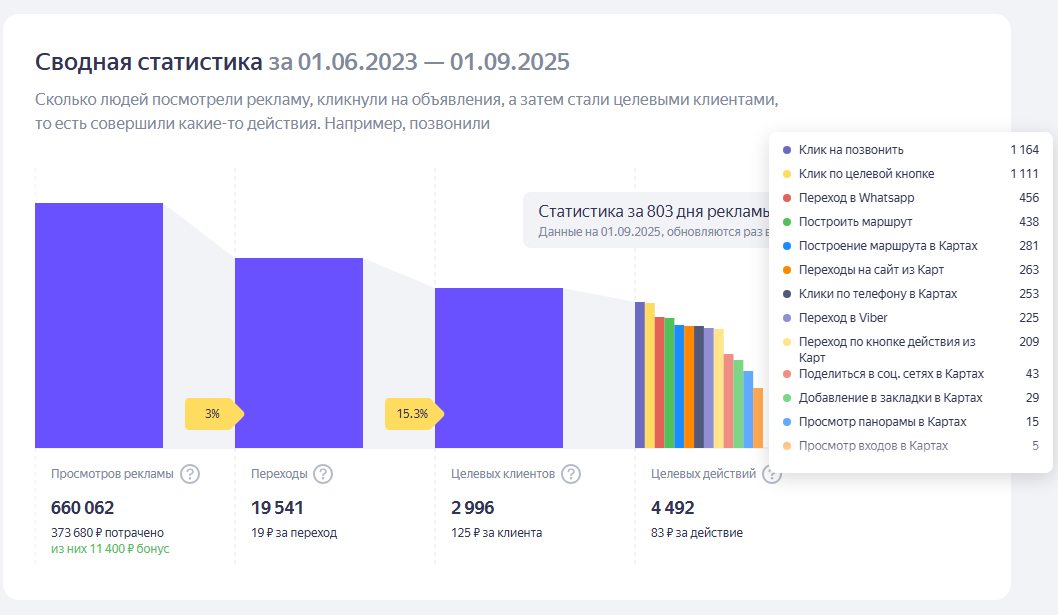The height and width of the screenshot is (615, 1058).
Task: Click the Статистика за 803 дня tooltip
Action: click(646, 220)
